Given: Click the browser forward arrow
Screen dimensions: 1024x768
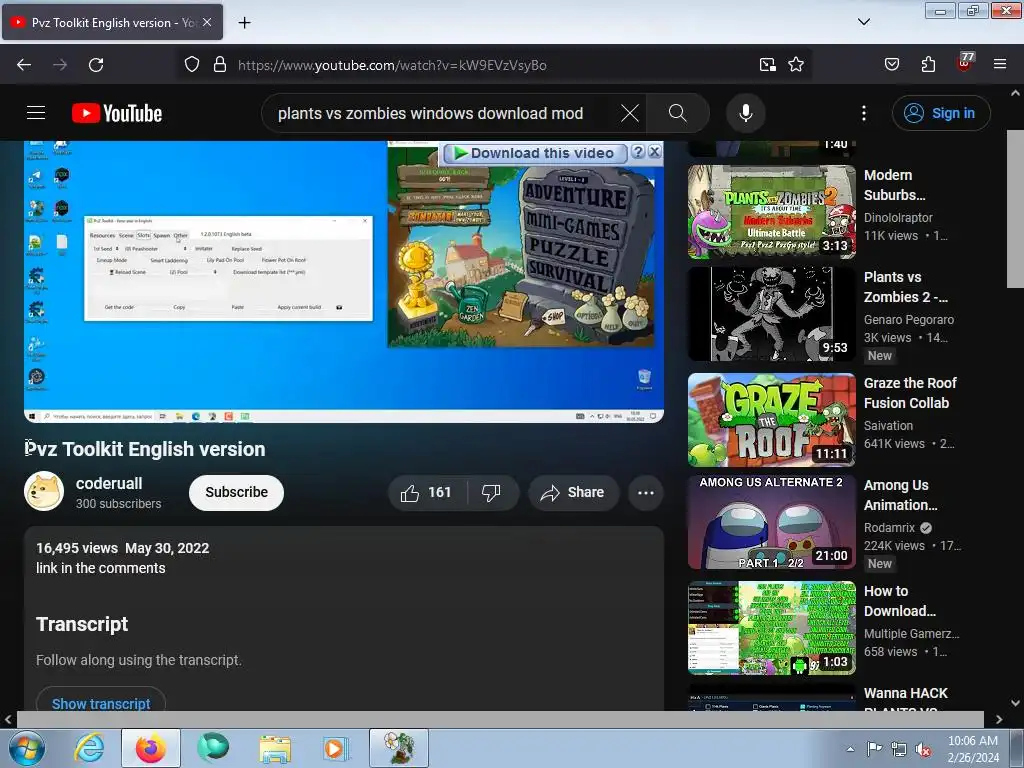Looking at the screenshot, I should pyautogui.click(x=60, y=65).
